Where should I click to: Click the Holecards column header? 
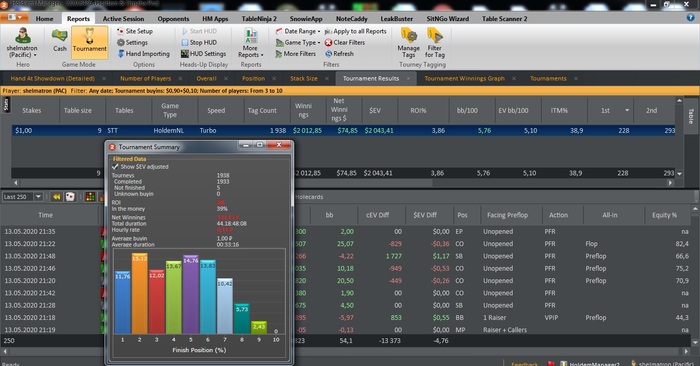309,197
